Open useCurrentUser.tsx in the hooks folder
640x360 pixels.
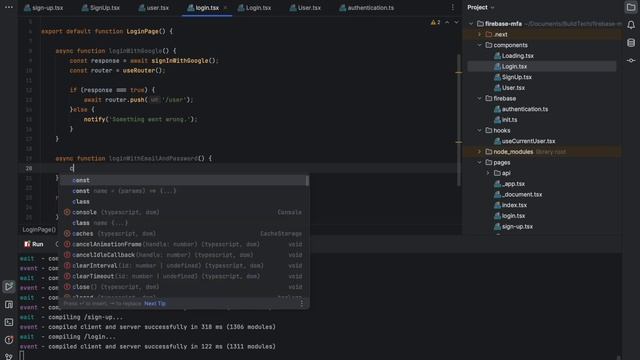click(x=528, y=141)
